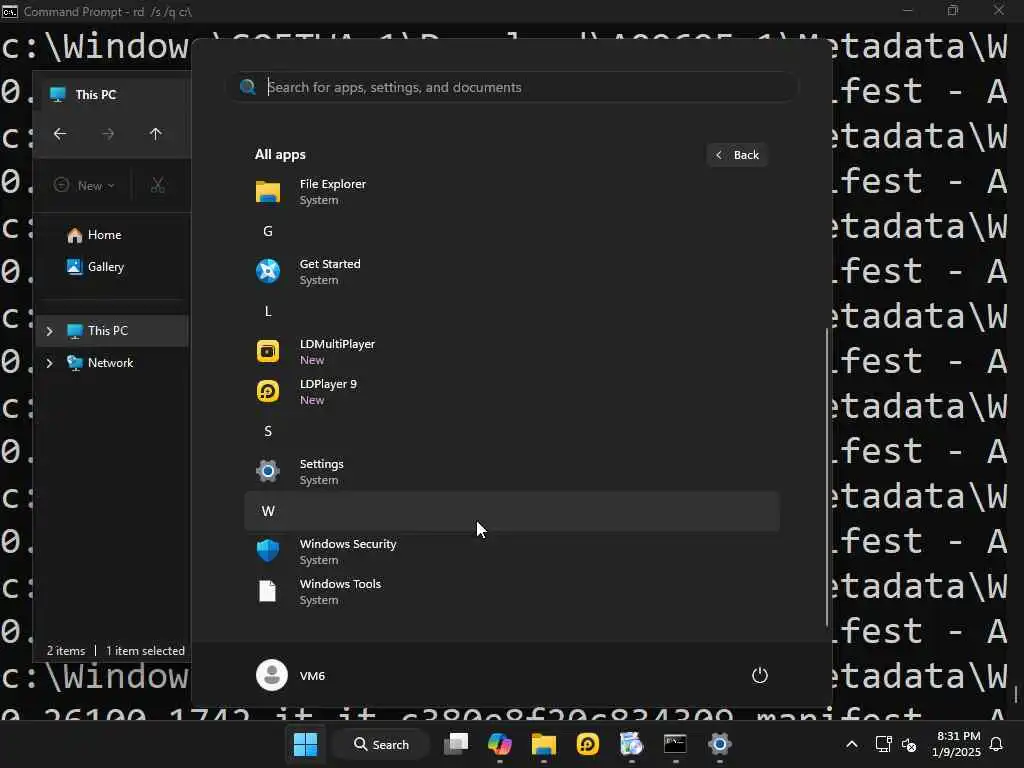Viewport: 1024px width, 768px height.
Task: Open the New dropdown in File Explorer
Action: pos(84,185)
